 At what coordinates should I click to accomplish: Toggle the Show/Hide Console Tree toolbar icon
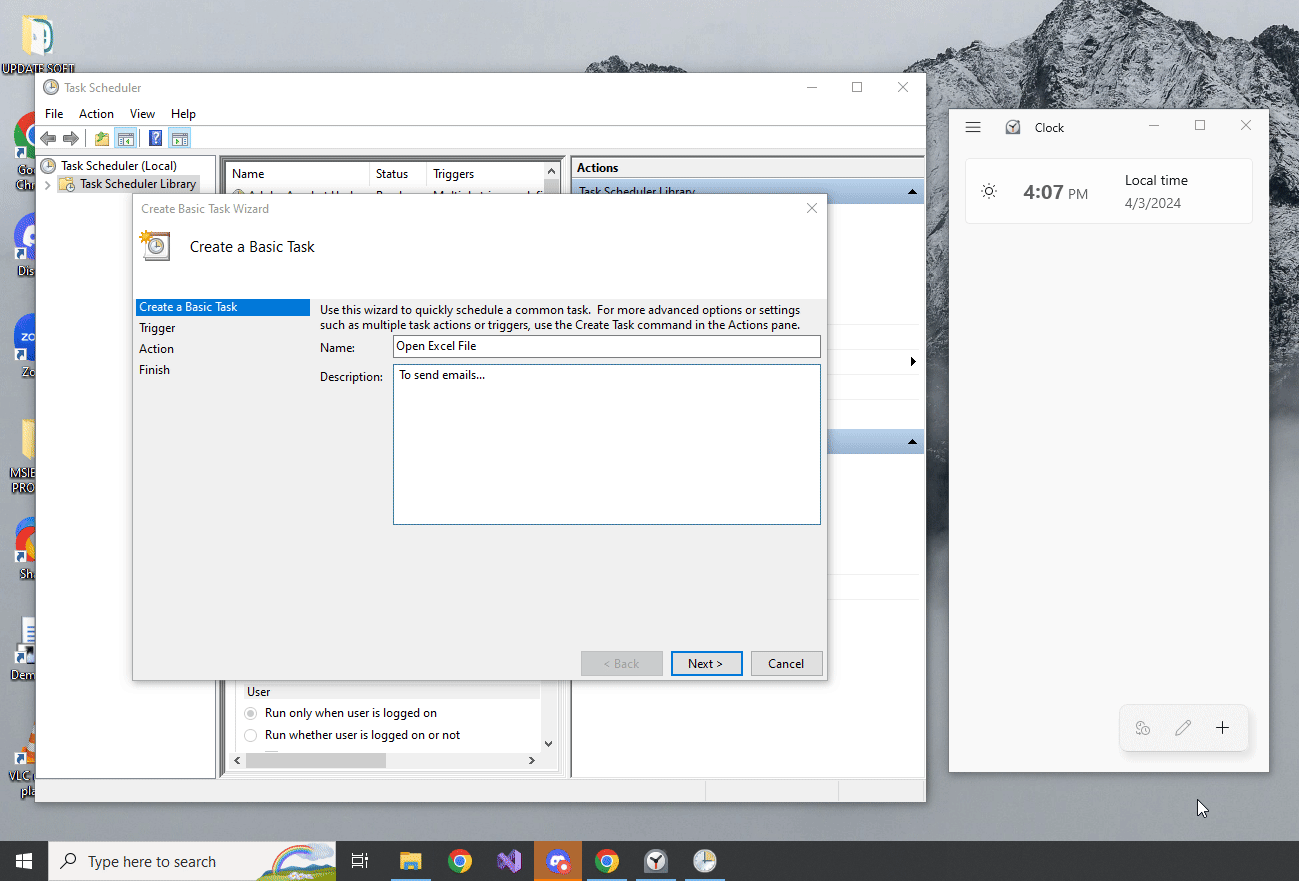click(x=125, y=138)
